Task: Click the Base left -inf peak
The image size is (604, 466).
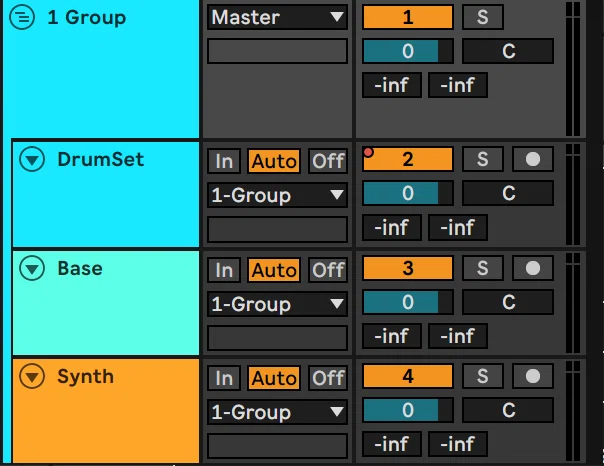Action: click(x=392, y=336)
